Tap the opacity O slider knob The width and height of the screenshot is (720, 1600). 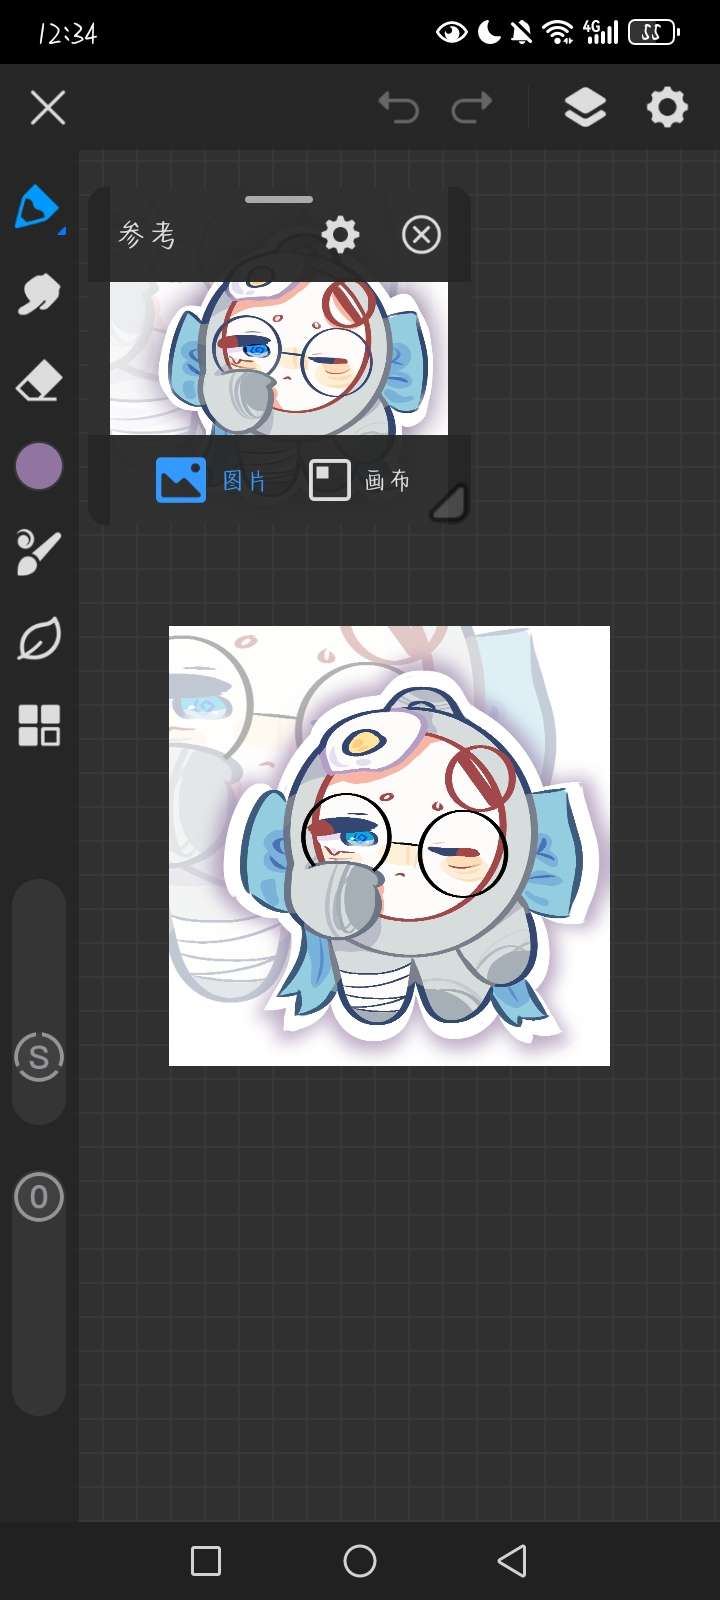(39, 1197)
